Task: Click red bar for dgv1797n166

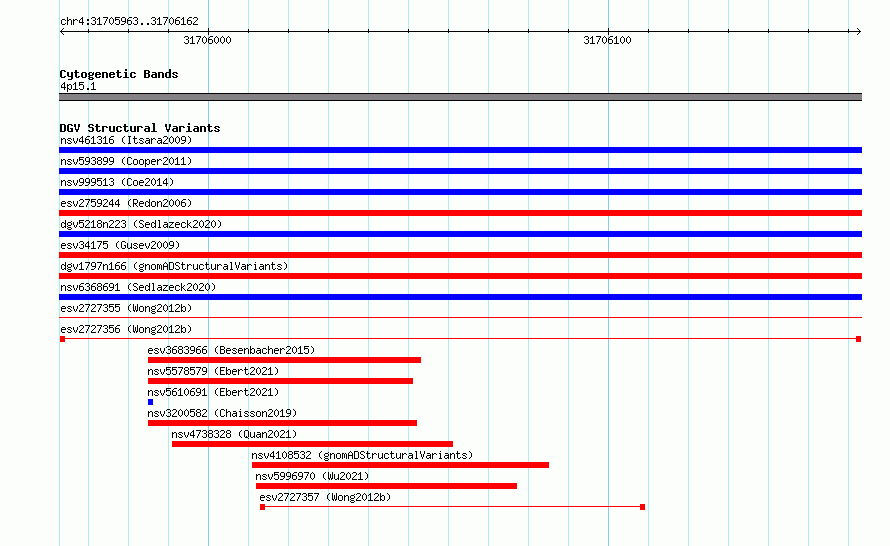Action: (x=460, y=276)
